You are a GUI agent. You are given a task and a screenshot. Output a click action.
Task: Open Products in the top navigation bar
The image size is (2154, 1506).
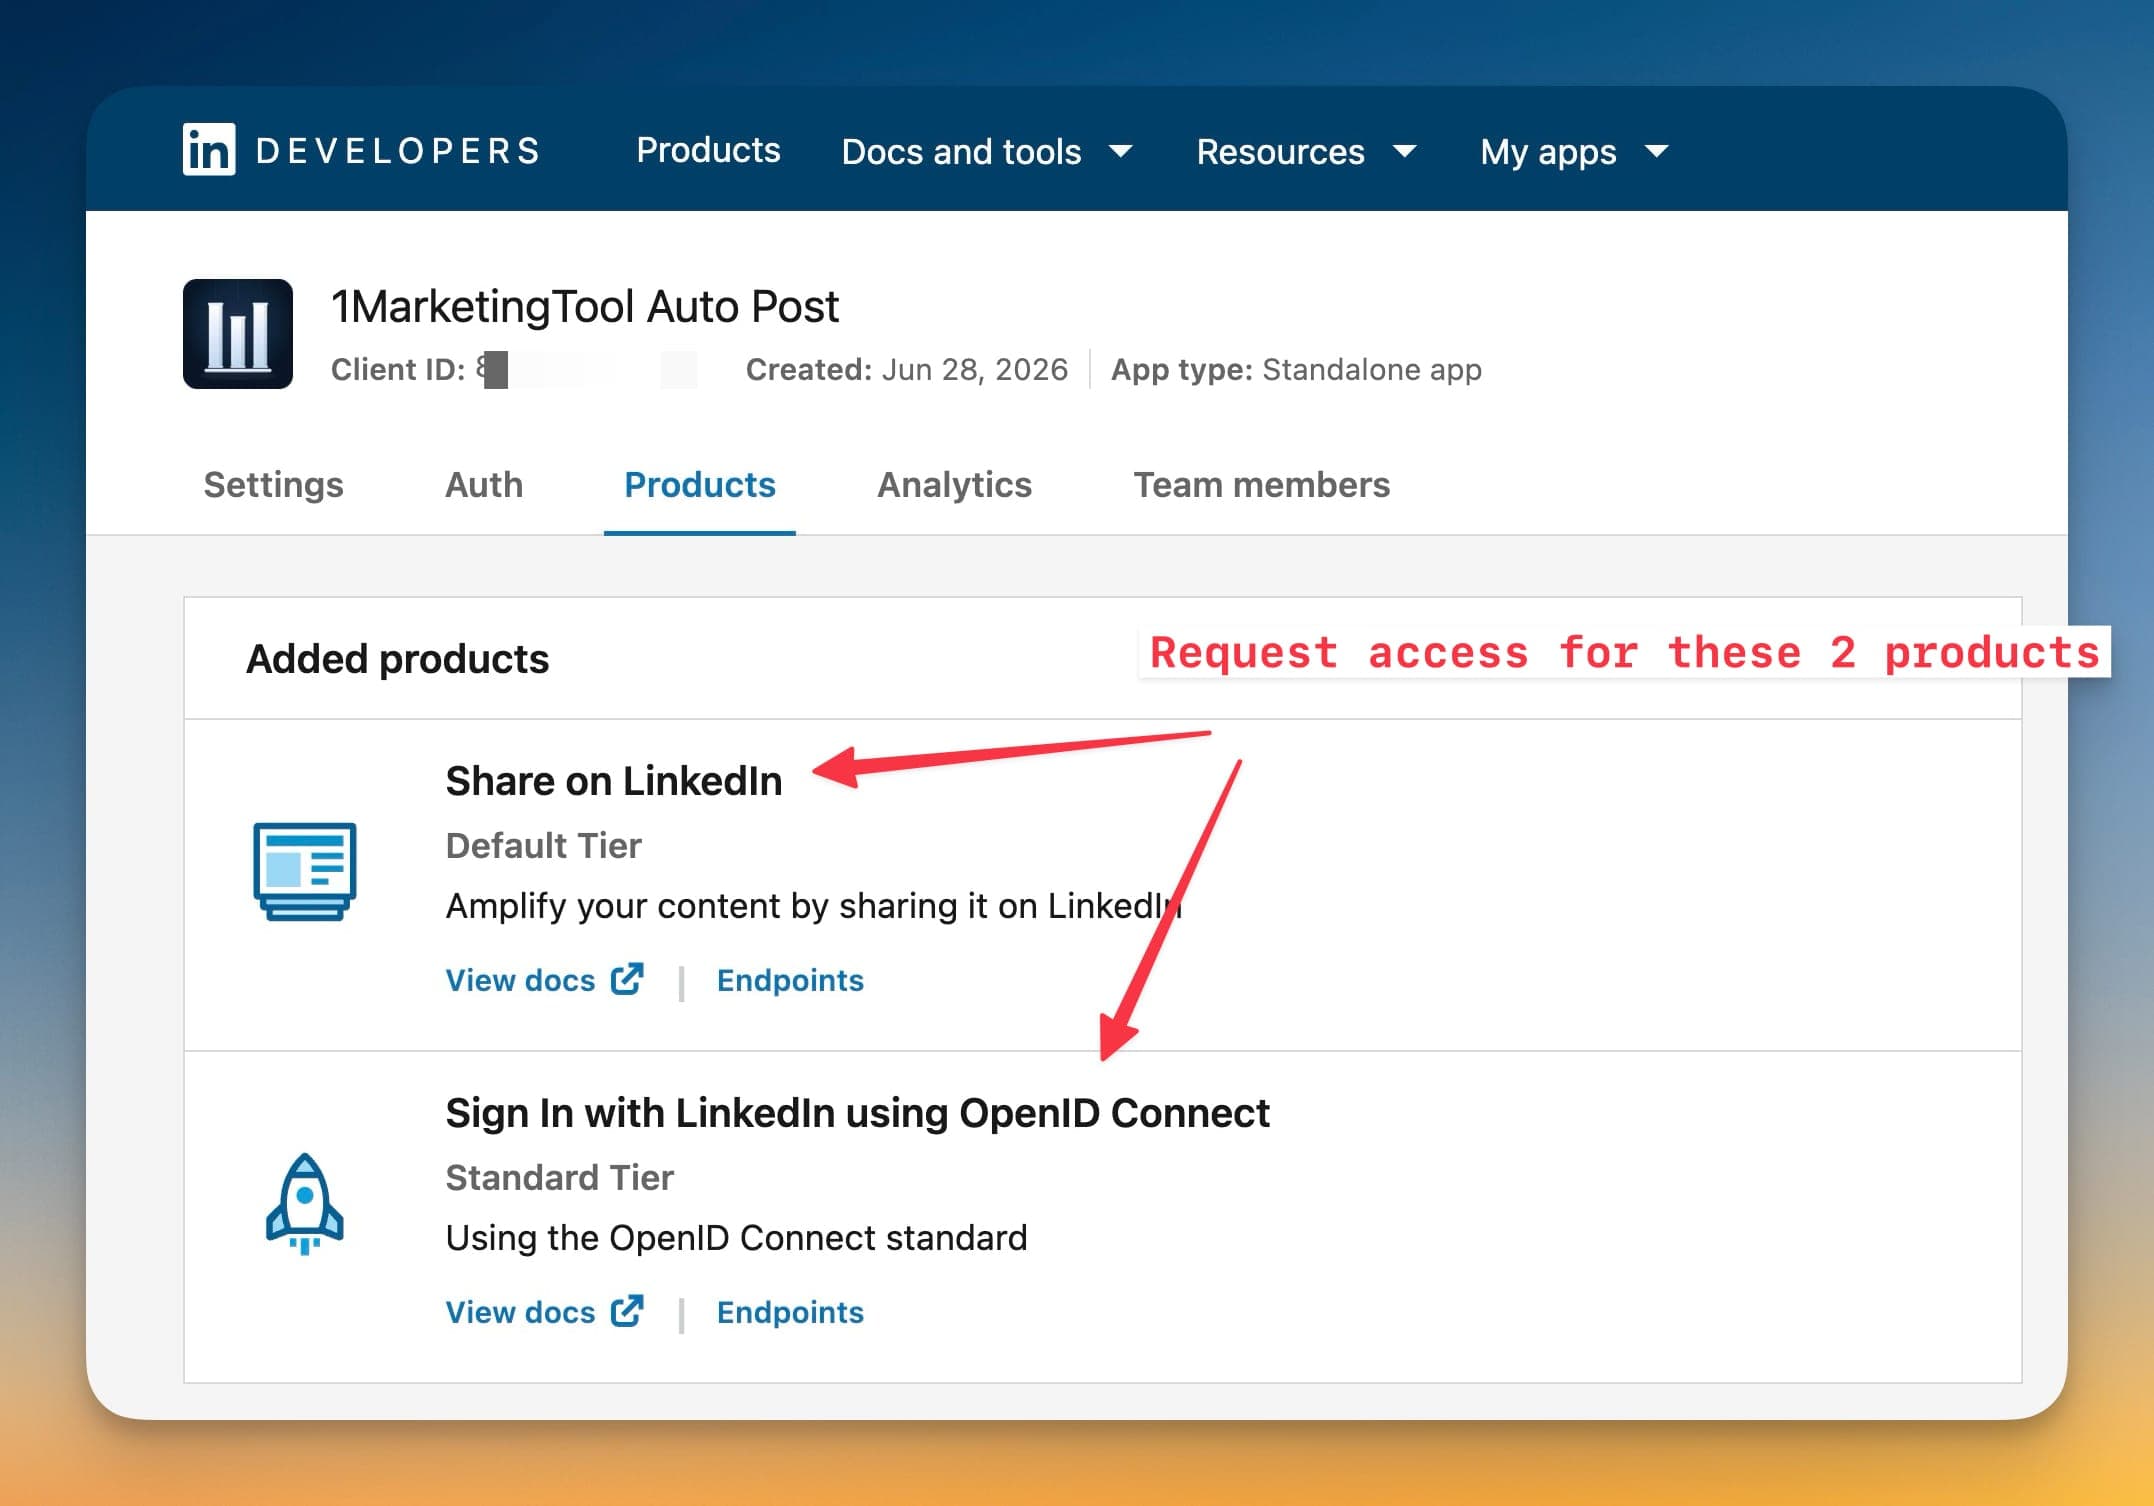(x=708, y=150)
